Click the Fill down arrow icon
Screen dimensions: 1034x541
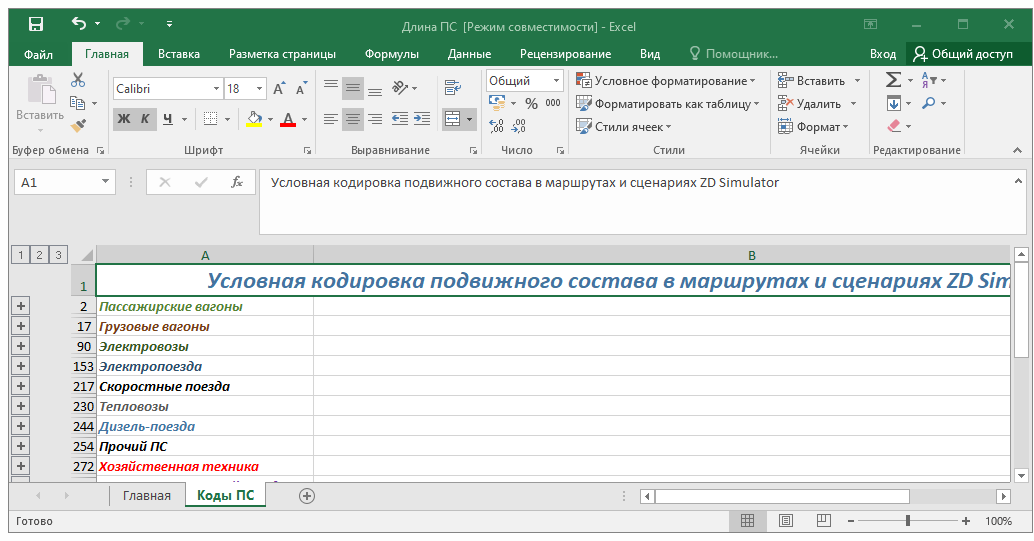[894, 104]
